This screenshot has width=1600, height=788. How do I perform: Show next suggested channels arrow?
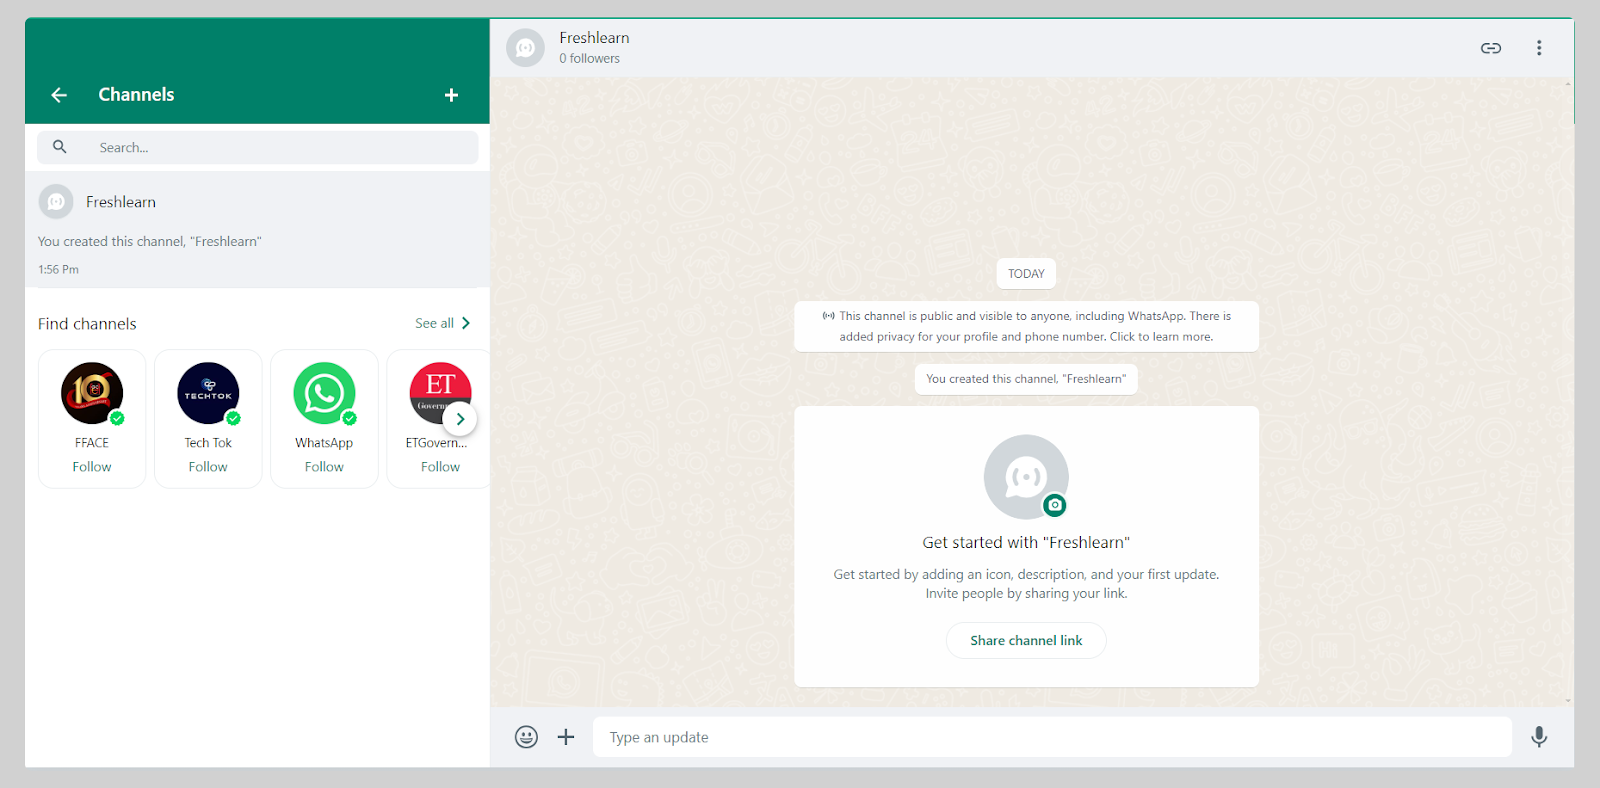click(460, 419)
